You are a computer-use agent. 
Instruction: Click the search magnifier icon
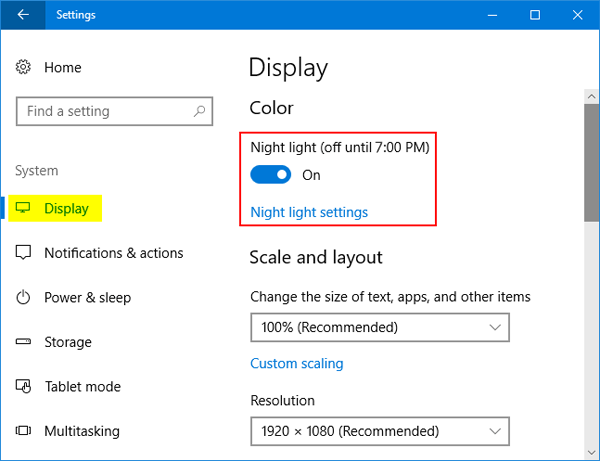point(200,111)
